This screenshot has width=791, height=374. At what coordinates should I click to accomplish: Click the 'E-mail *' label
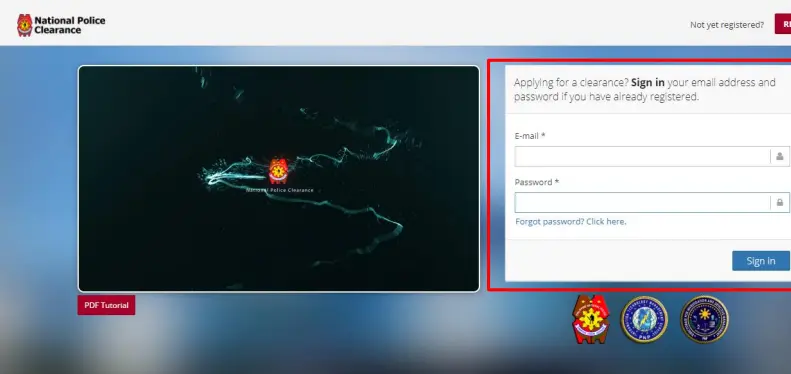coord(530,136)
